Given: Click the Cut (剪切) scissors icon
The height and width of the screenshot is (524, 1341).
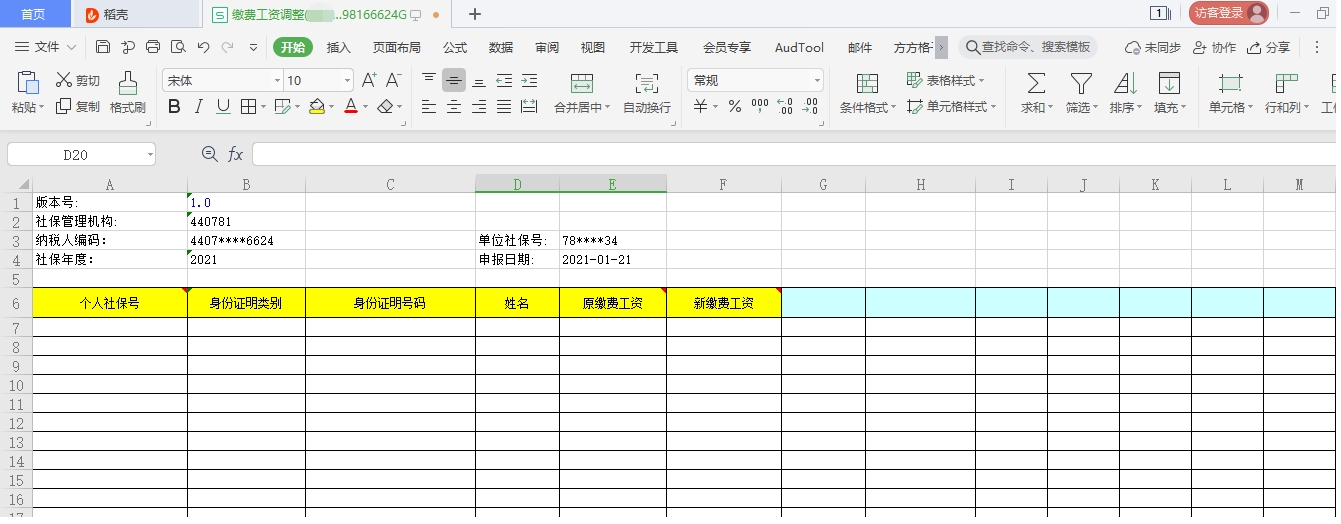Looking at the screenshot, I should click(64, 80).
